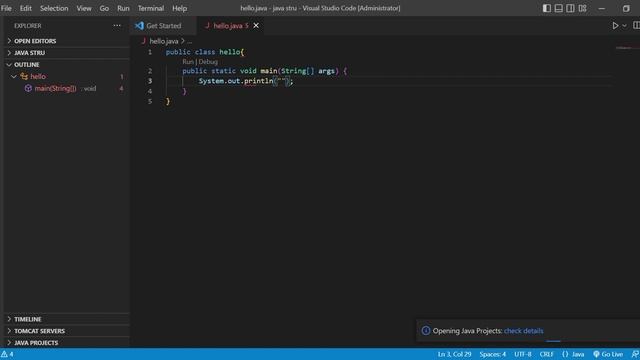Open the Edit menu
Viewport: 640px width, 360px height.
point(25,8)
